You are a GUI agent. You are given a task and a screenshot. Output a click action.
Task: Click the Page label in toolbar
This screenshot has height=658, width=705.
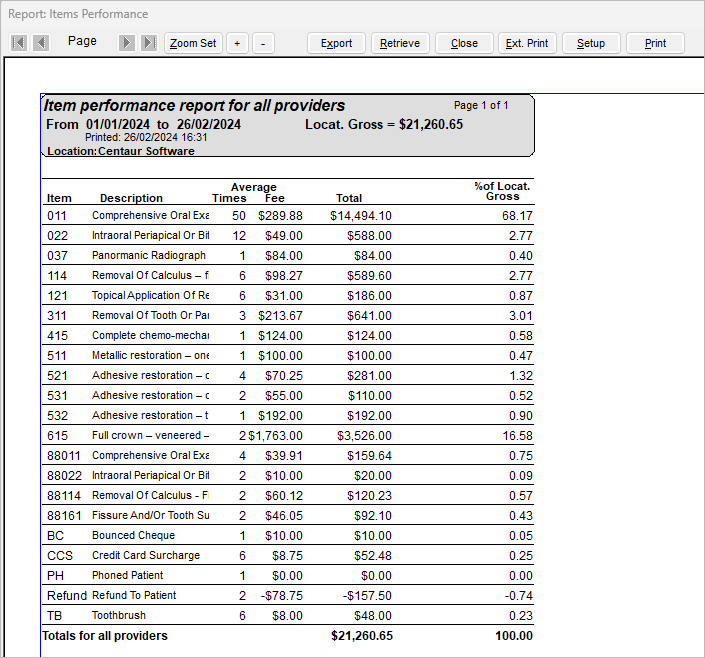[x=82, y=41]
